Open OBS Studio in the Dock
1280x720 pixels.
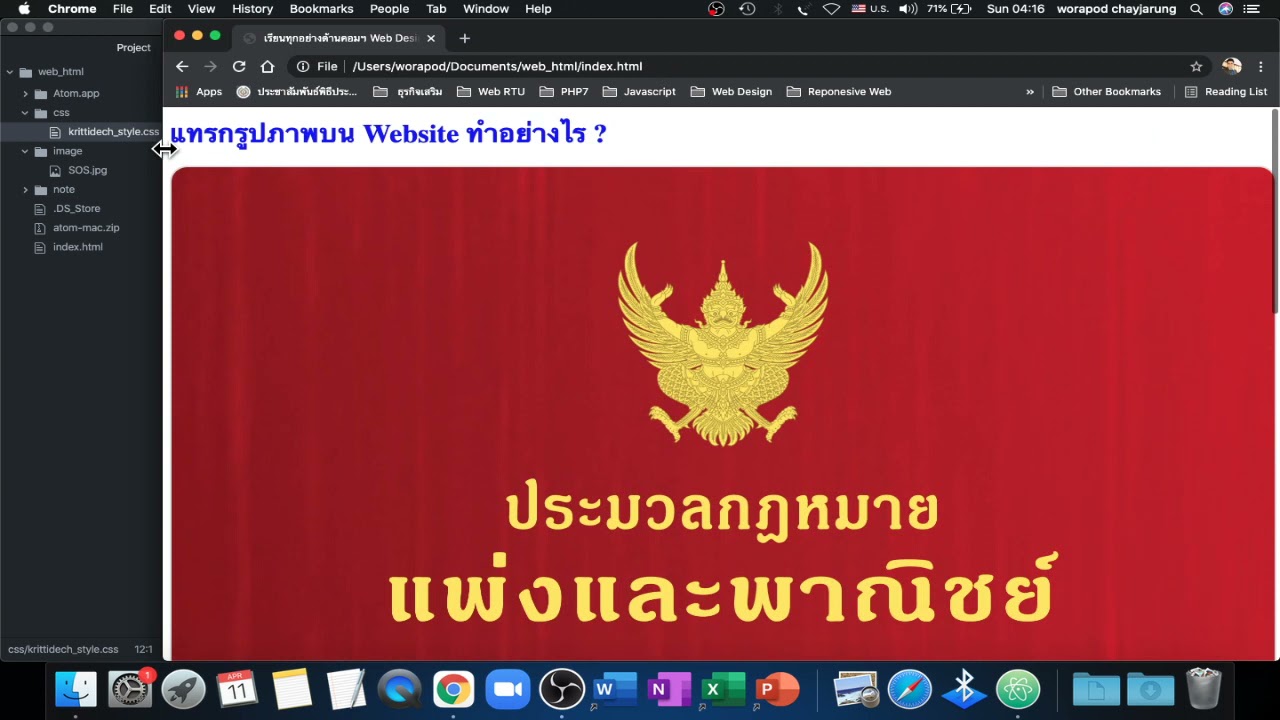click(x=562, y=689)
